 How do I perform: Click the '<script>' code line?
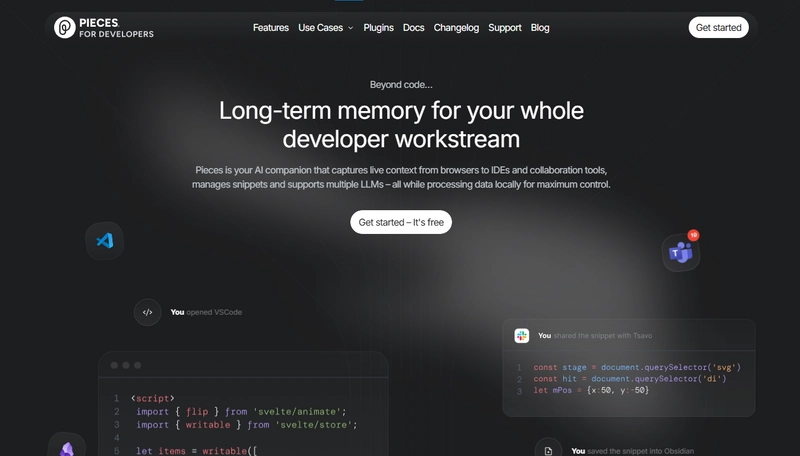[x=153, y=398]
